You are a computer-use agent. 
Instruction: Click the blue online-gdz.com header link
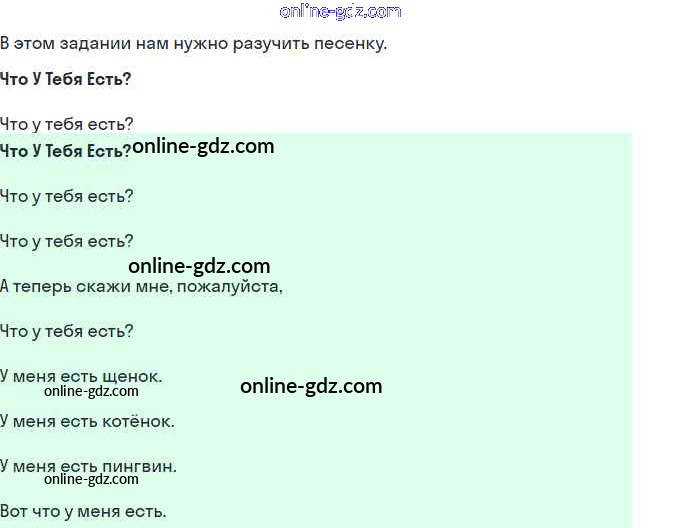click(340, 12)
